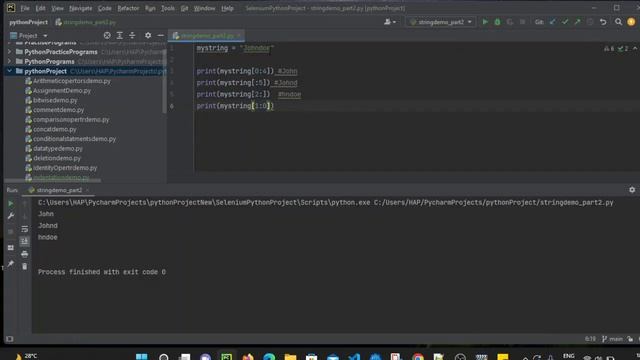
Task: Click the Rollback undo arrow icon
Action: click(603, 22)
